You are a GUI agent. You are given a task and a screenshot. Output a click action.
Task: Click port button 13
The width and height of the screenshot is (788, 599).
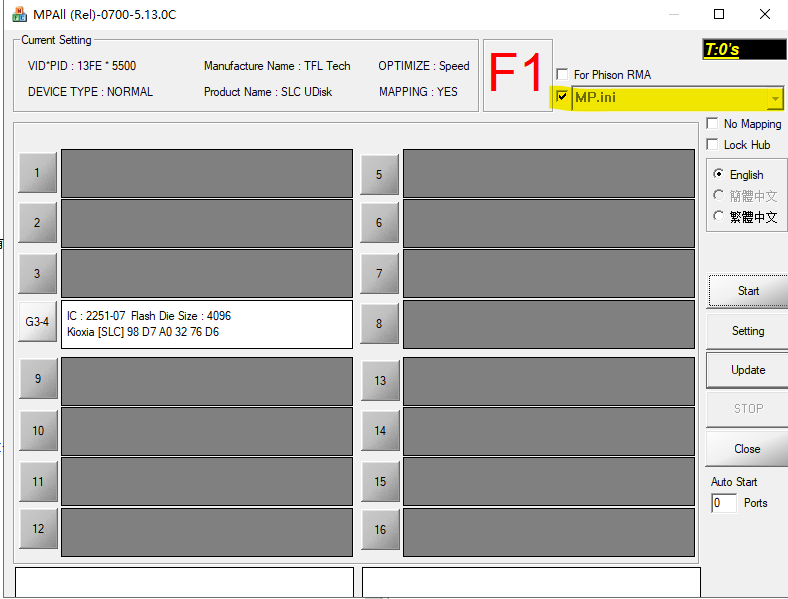point(380,381)
